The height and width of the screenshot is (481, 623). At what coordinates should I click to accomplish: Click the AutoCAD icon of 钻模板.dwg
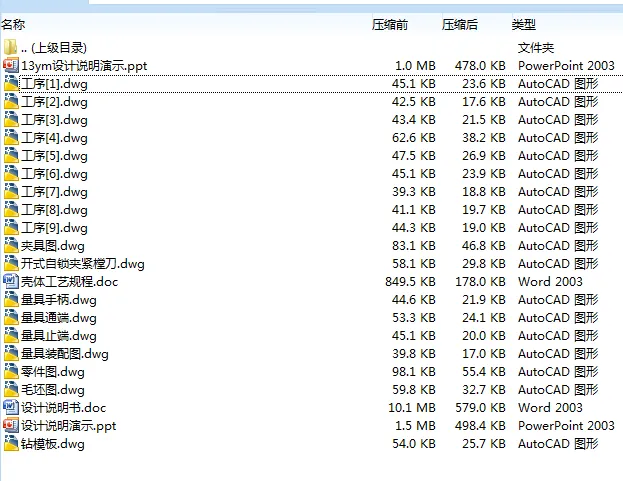pyautogui.click(x=11, y=443)
